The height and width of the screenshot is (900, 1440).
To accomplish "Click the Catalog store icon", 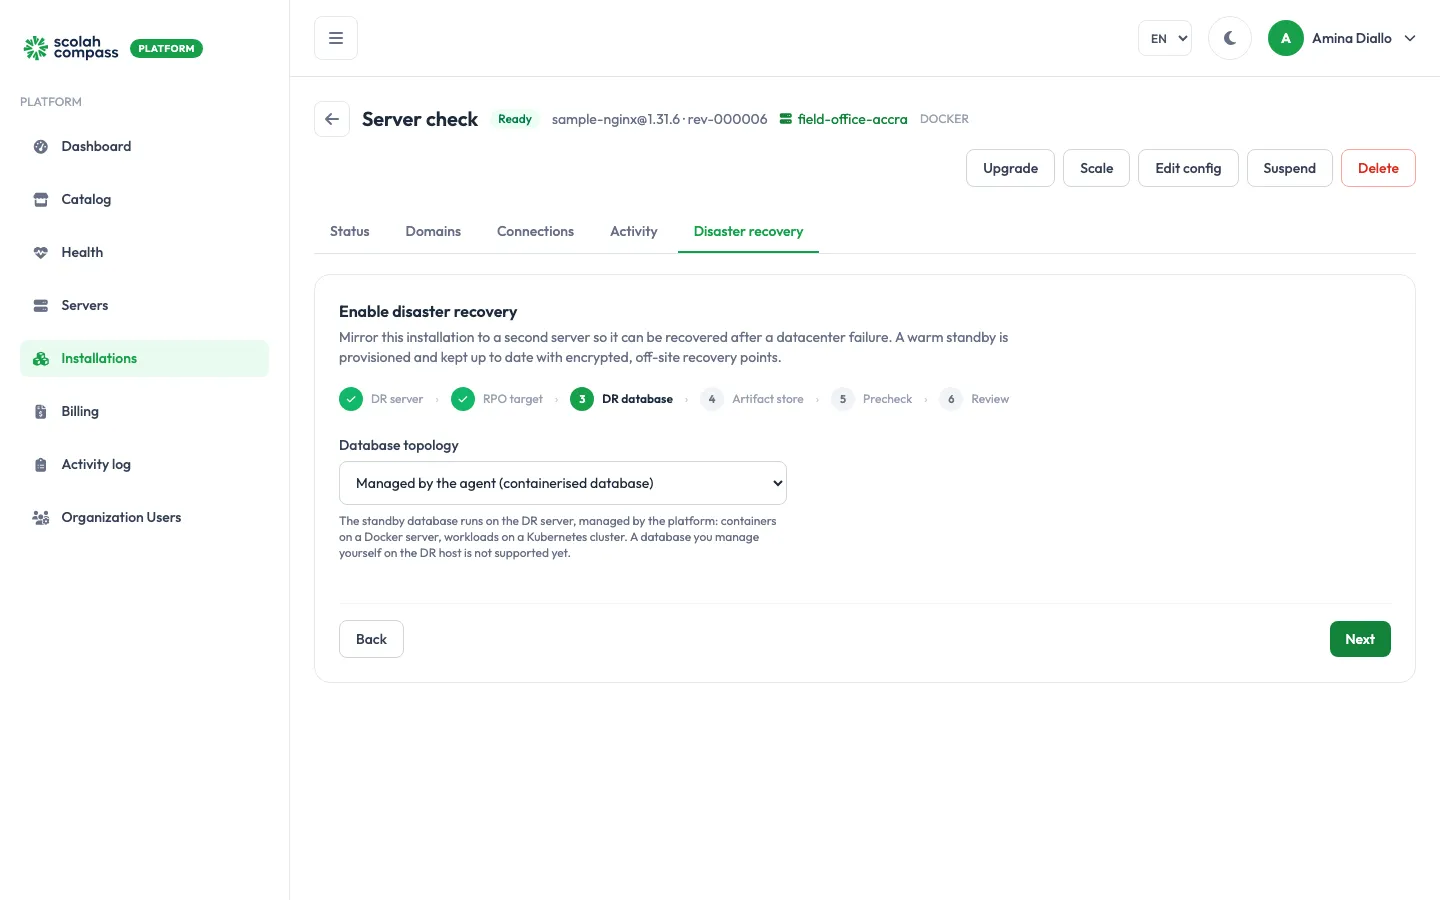I will (x=41, y=200).
